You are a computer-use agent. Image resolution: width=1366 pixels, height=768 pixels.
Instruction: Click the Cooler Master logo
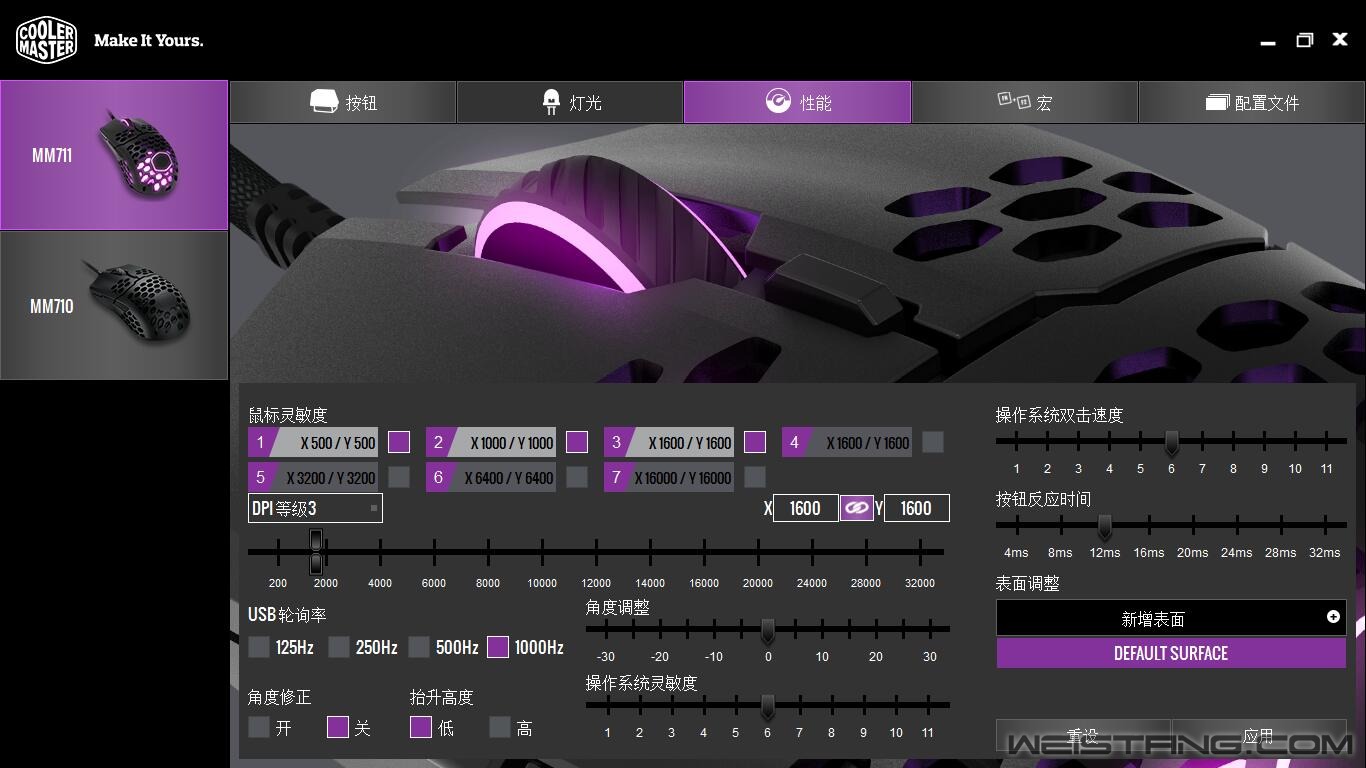pos(46,40)
